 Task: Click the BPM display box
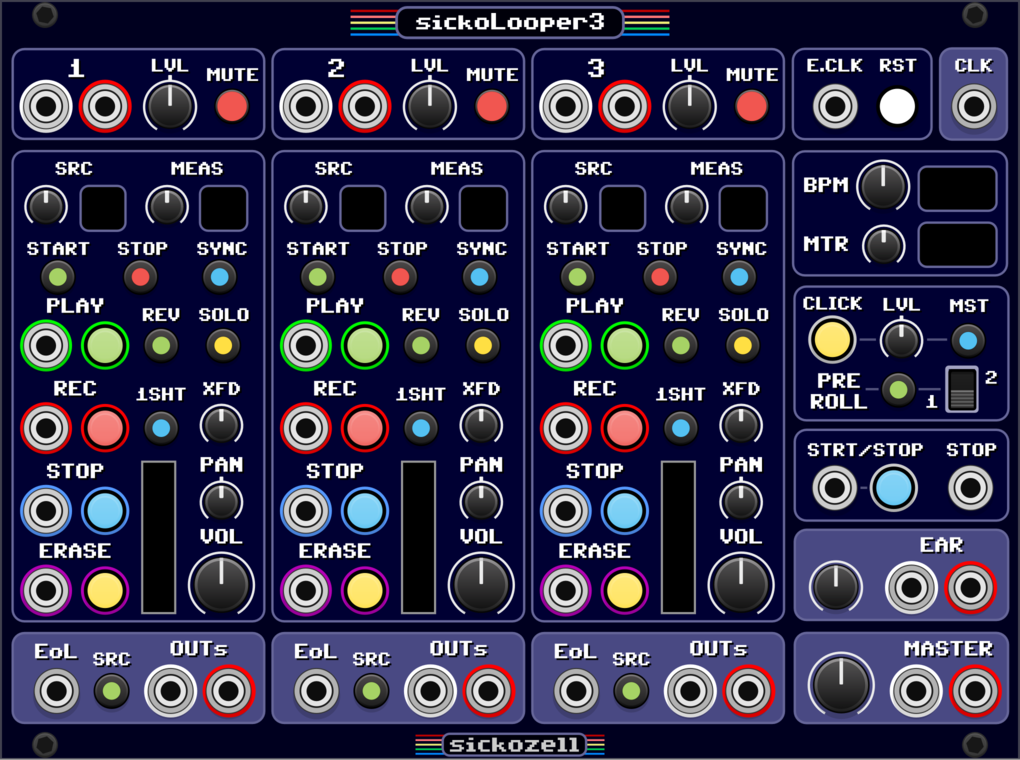click(x=957, y=188)
